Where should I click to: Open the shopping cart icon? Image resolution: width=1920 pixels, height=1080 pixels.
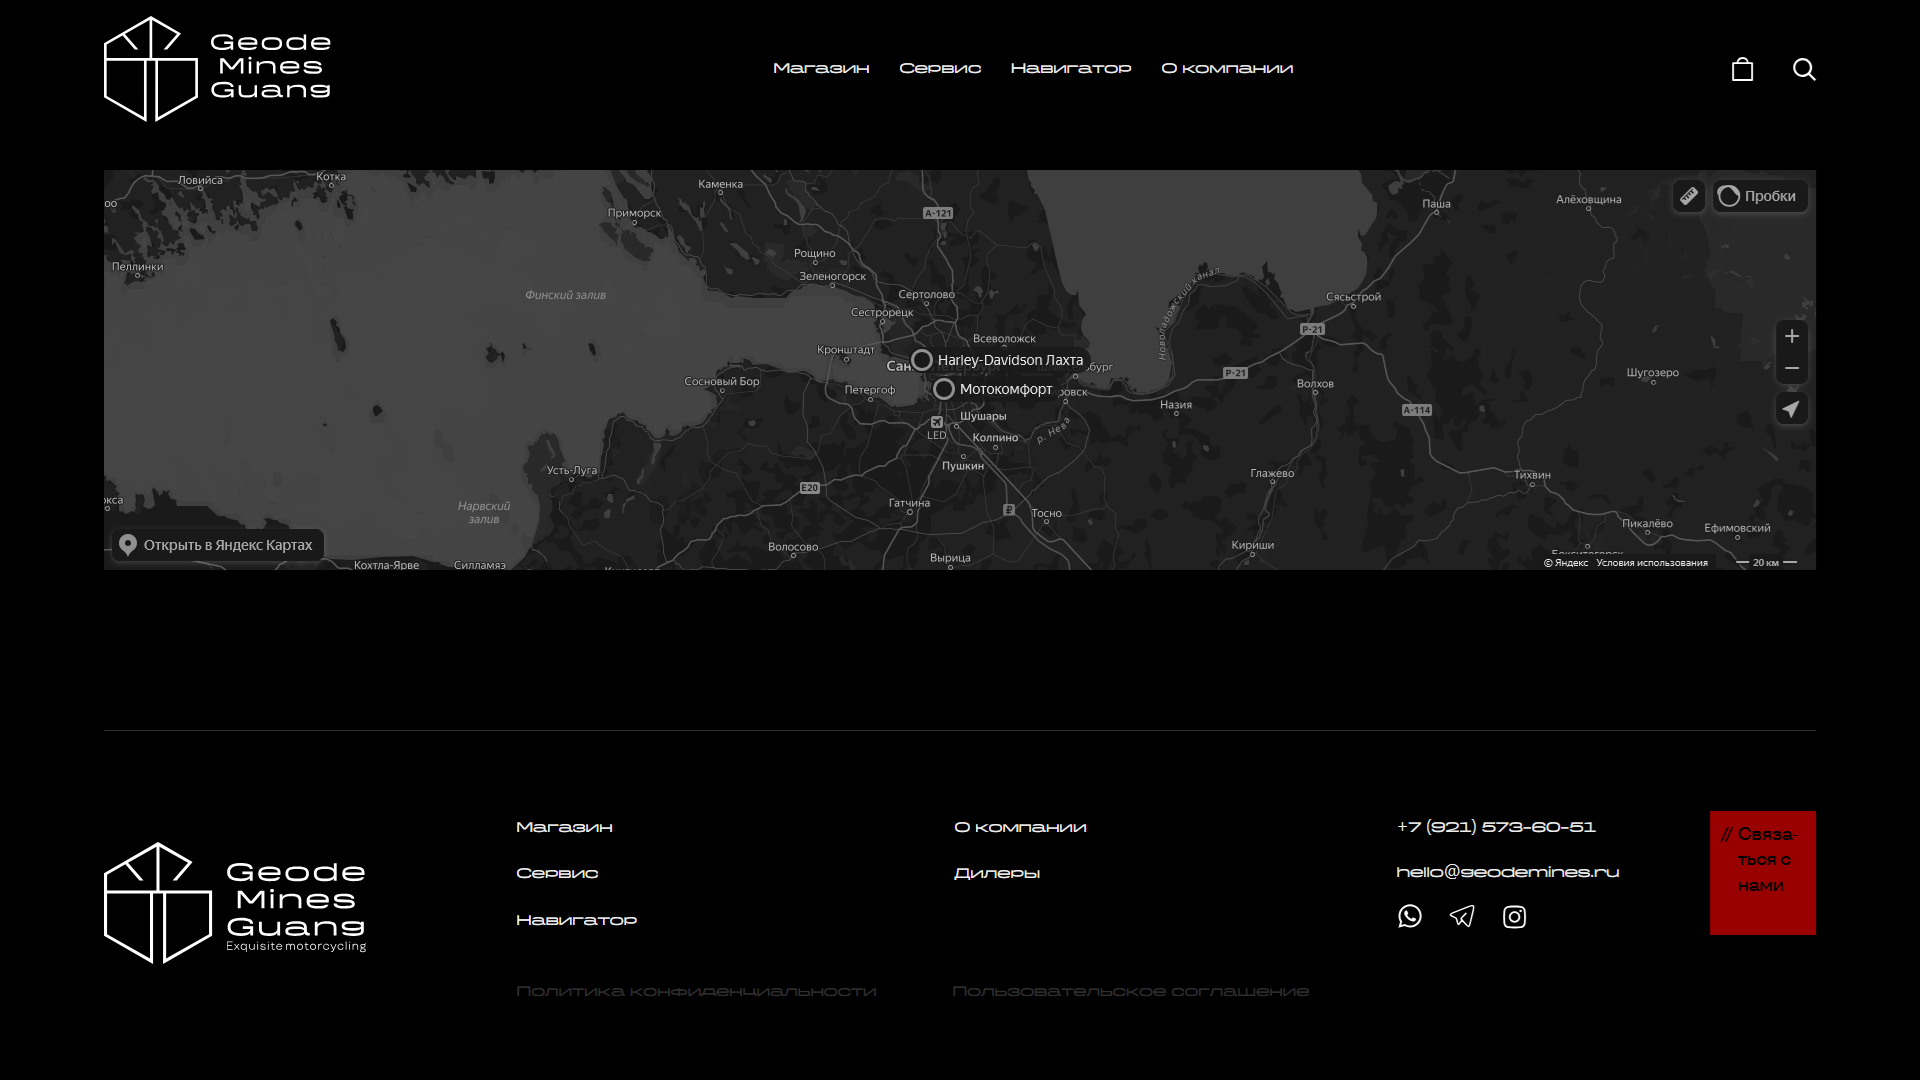[1742, 69]
